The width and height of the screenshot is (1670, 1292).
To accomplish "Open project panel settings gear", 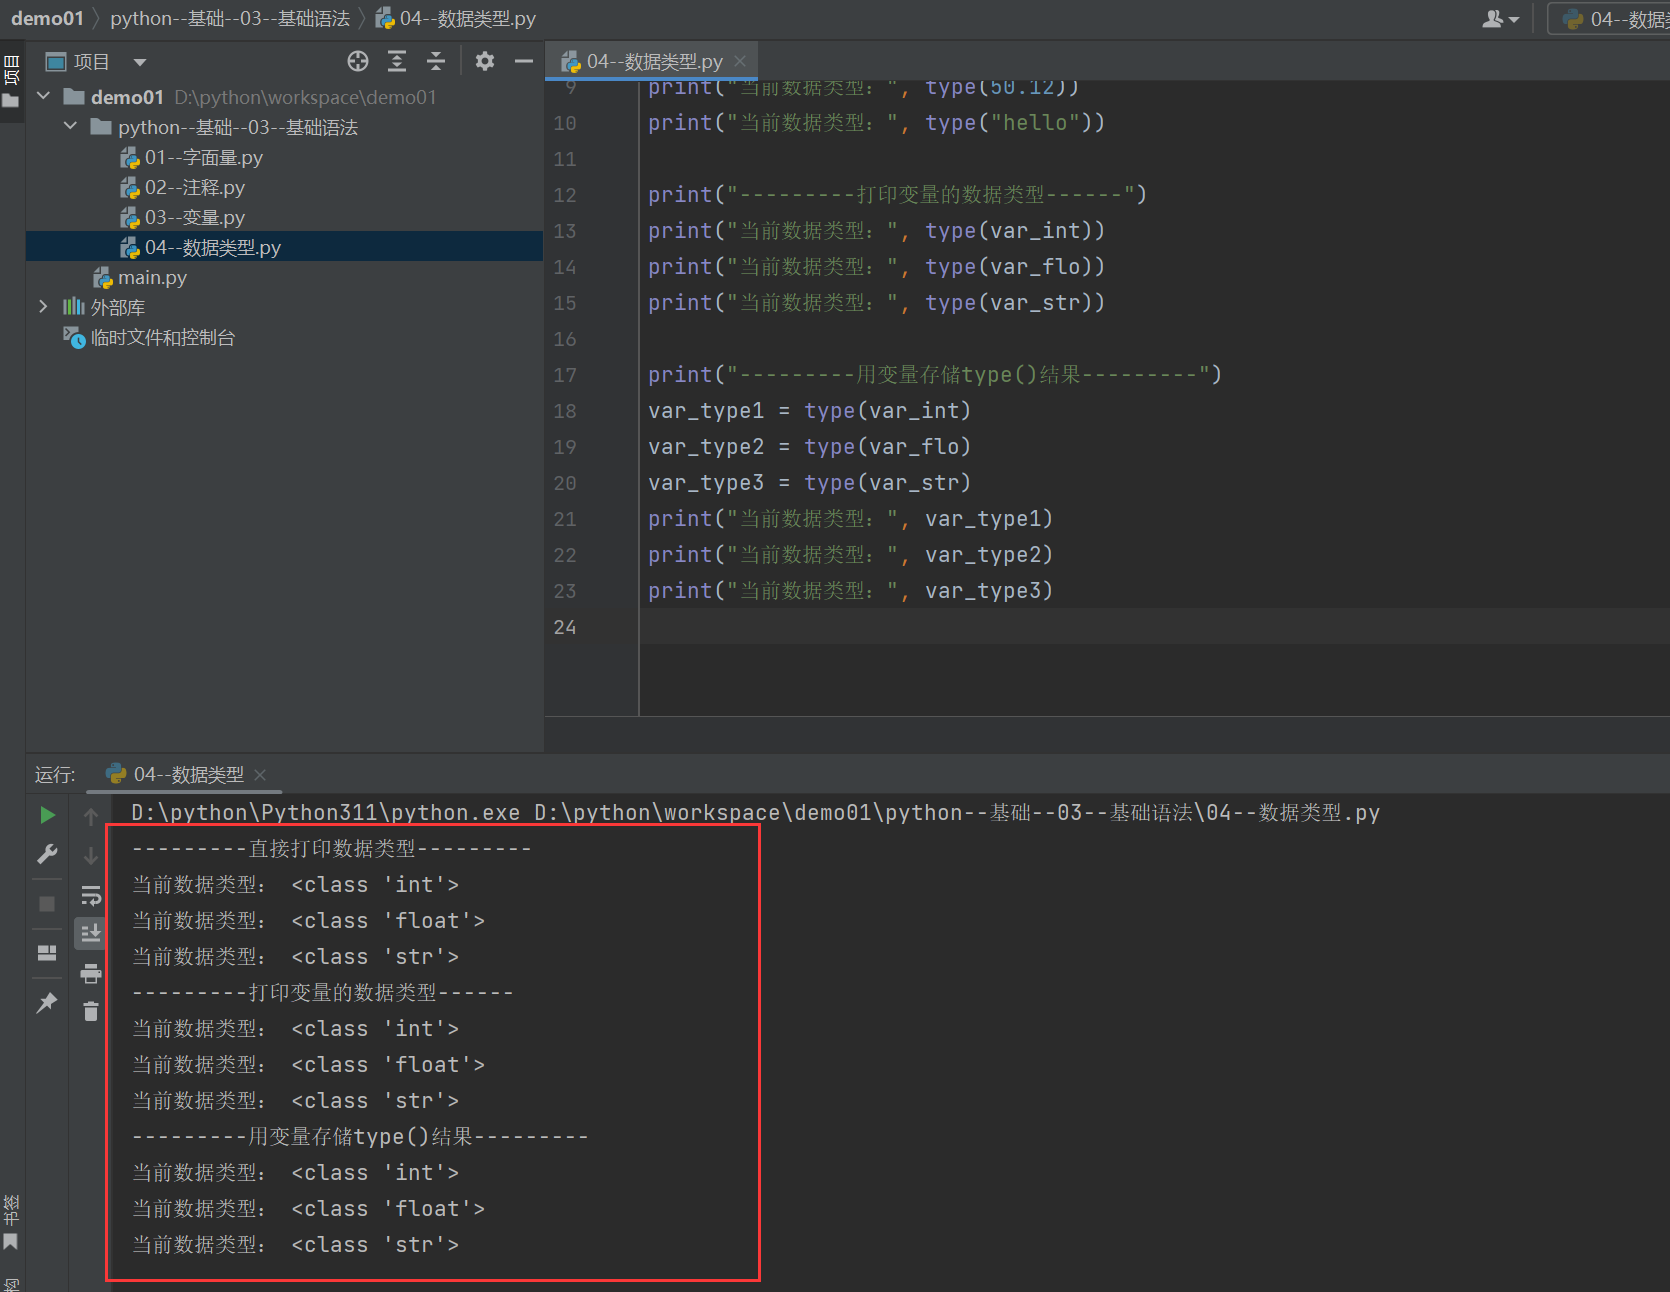I will 485,62.
